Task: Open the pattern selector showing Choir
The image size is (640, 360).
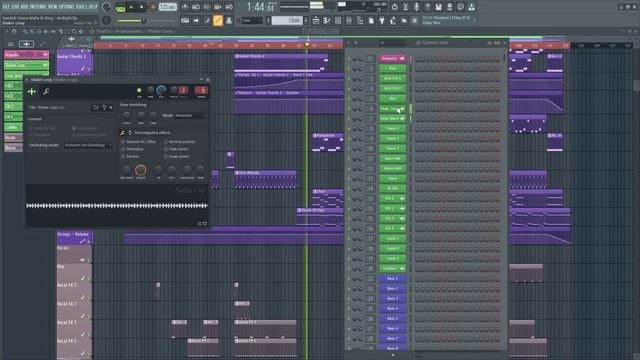Action: pos(288,20)
